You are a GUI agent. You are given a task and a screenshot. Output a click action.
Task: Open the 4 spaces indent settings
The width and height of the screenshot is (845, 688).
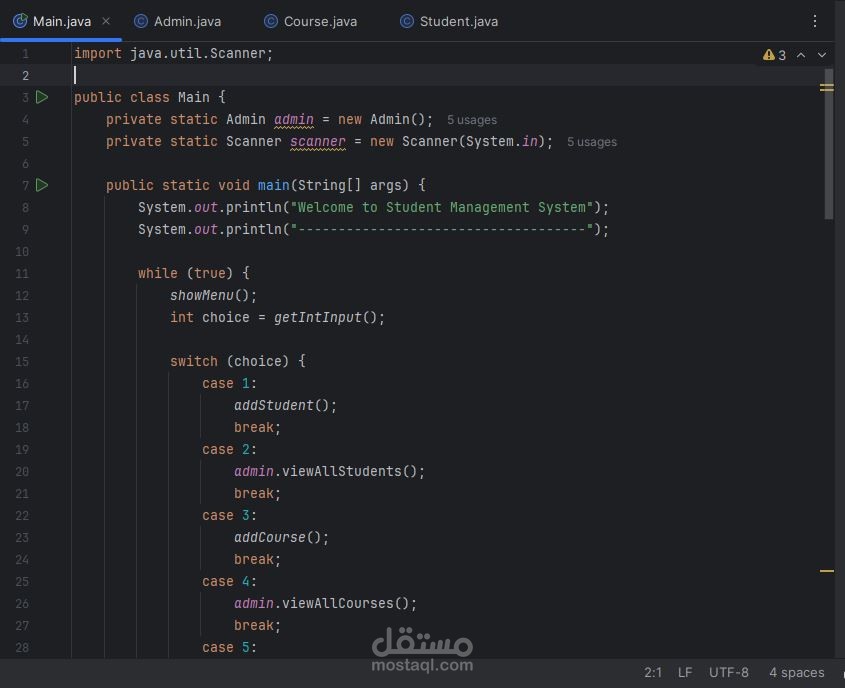(x=796, y=672)
